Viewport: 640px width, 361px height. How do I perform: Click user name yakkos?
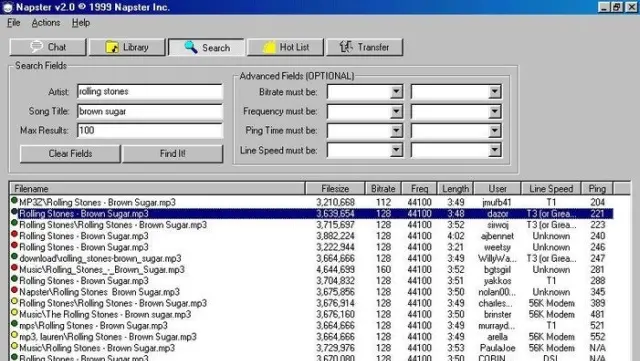point(497,281)
